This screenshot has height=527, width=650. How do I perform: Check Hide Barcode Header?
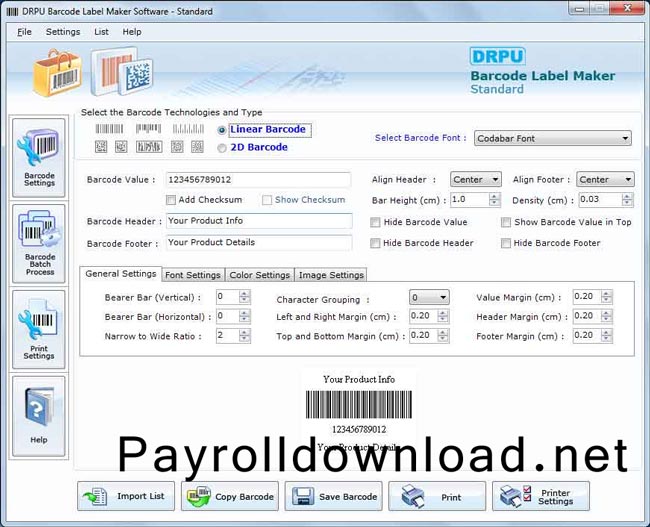pos(375,243)
